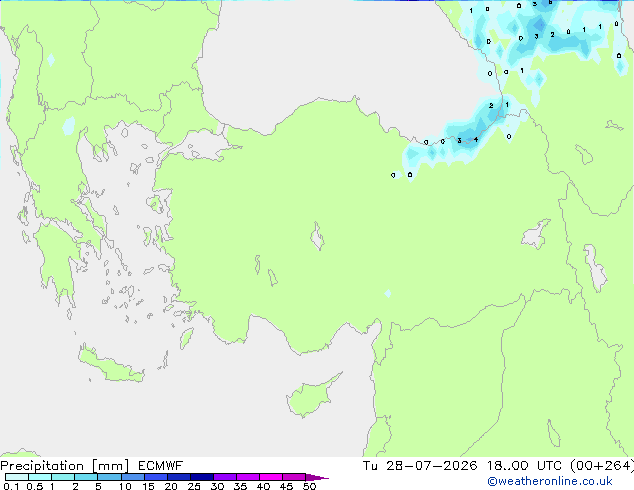
Task: Click the Precipitation [mm] title text
Action: (x=65, y=466)
